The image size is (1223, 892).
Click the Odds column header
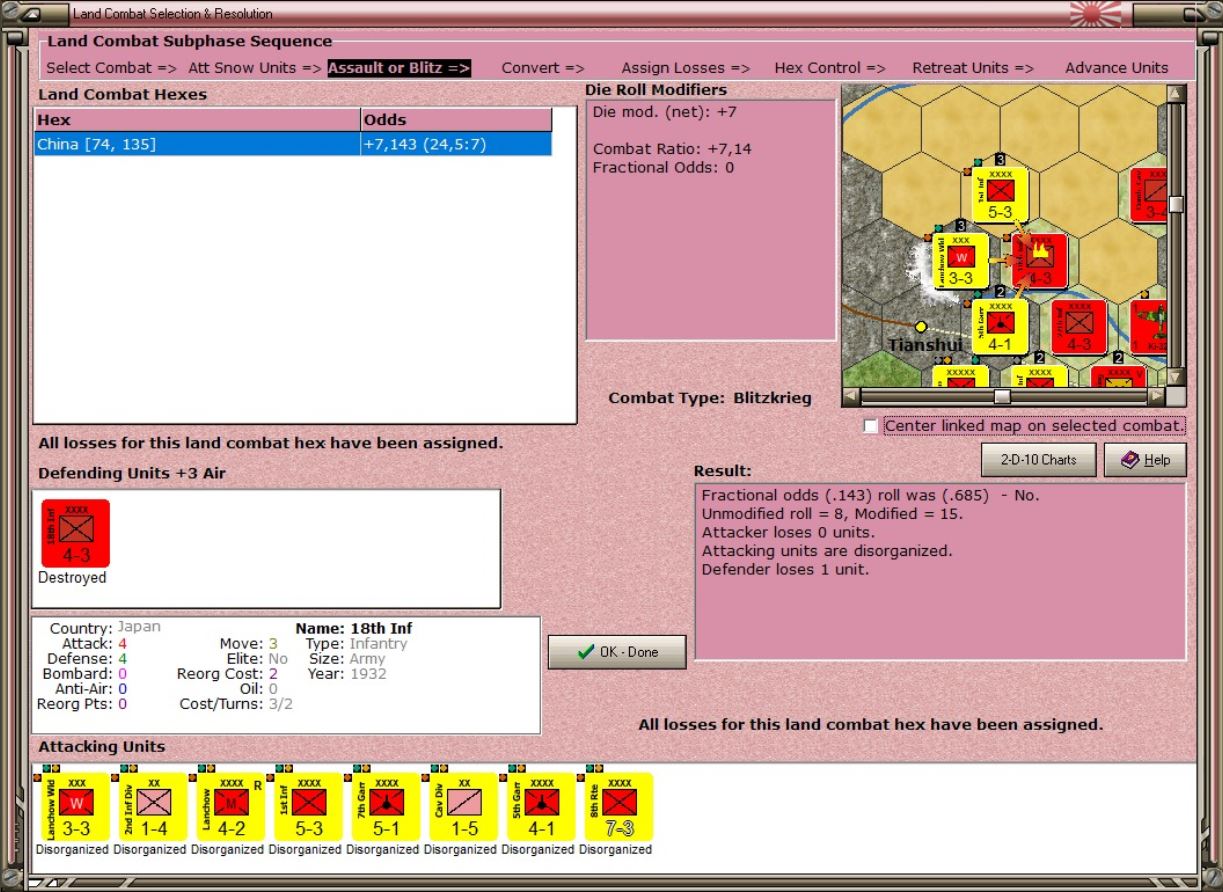click(x=456, y=119)
